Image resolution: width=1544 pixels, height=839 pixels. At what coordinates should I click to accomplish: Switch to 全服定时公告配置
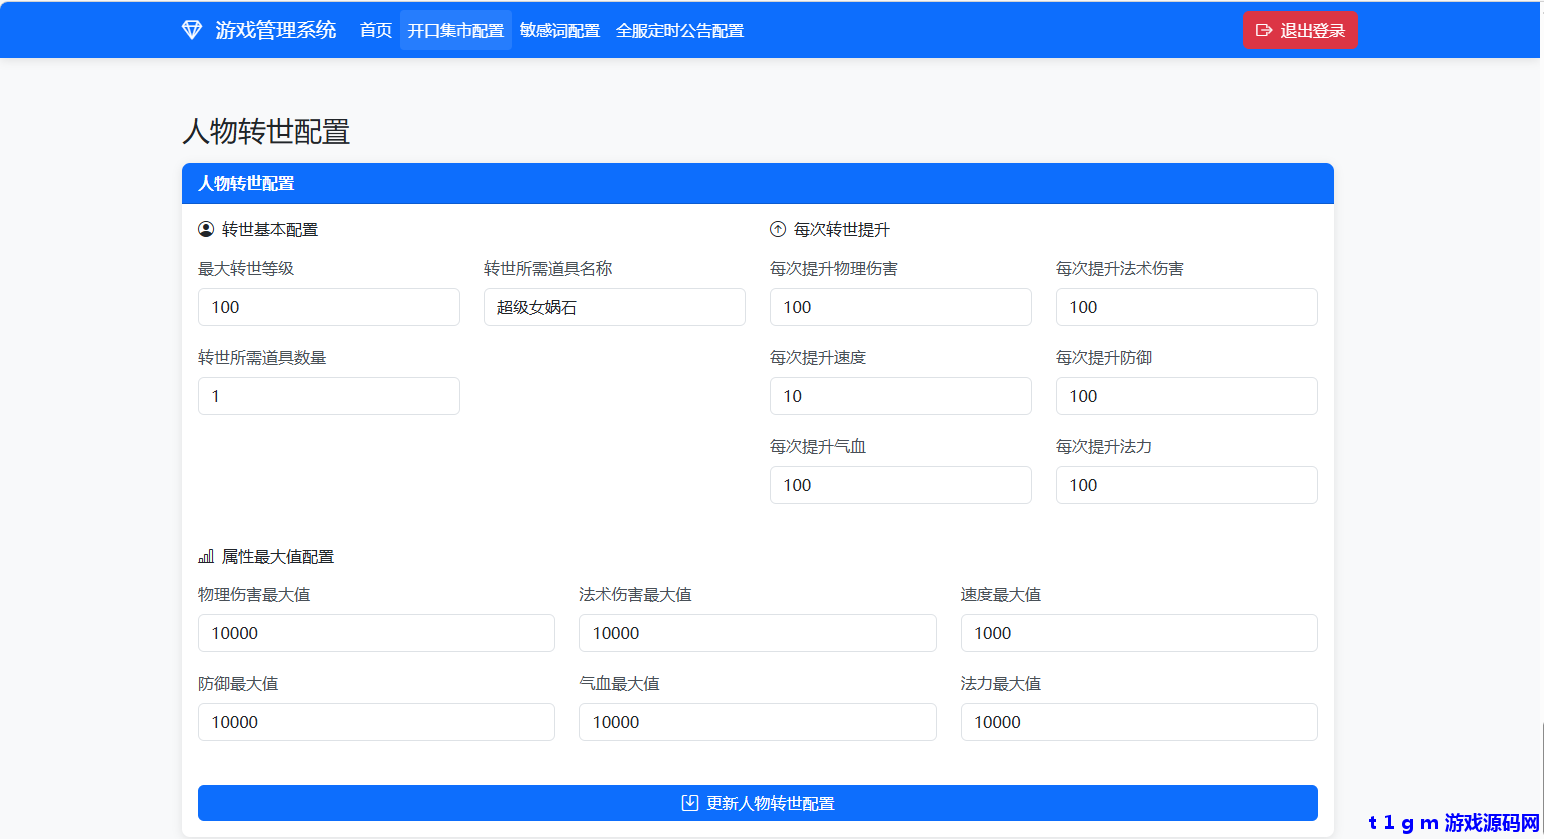point(681,30)
